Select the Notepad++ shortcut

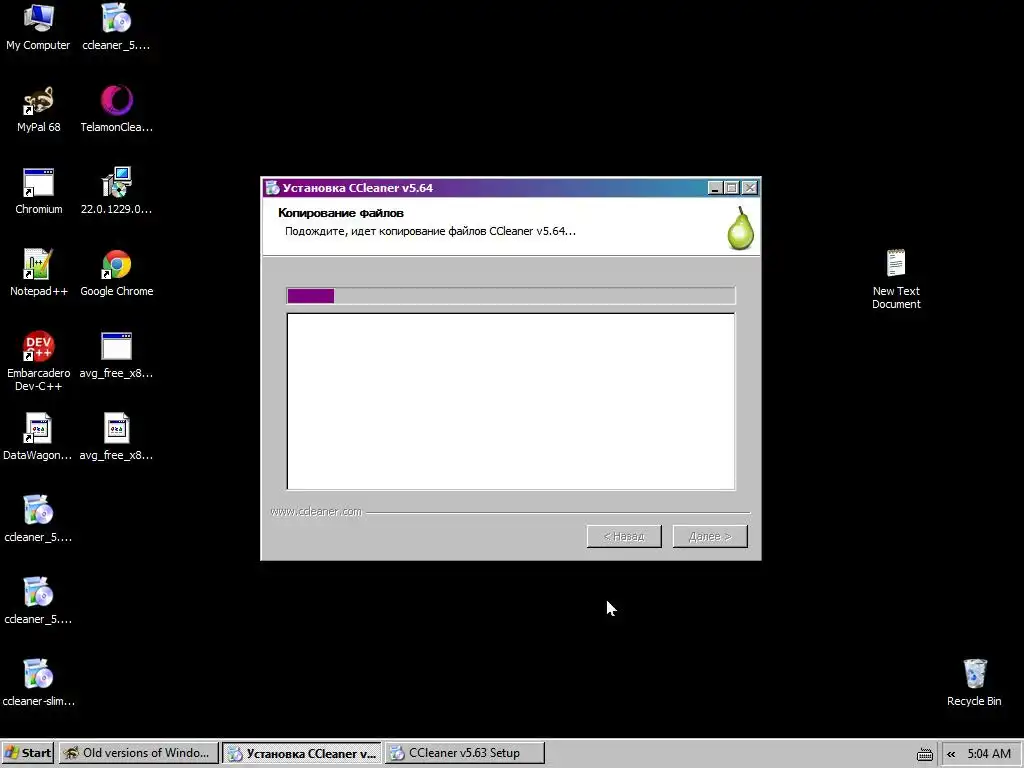[38, 273]
